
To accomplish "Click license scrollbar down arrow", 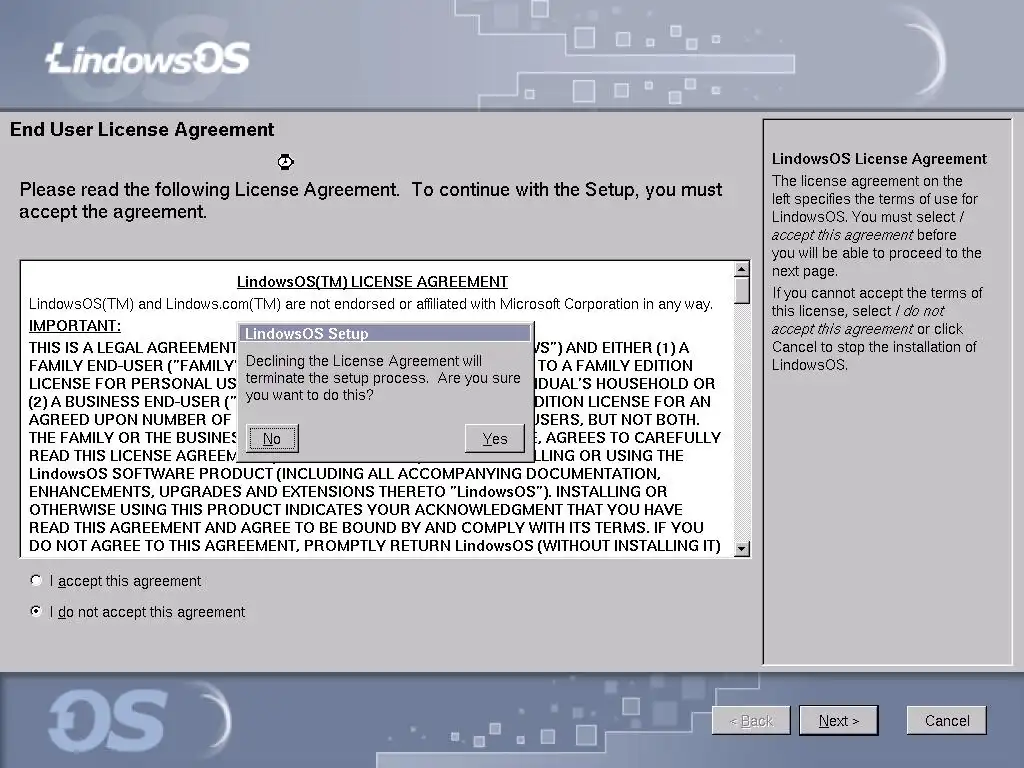I will (741, 549).
